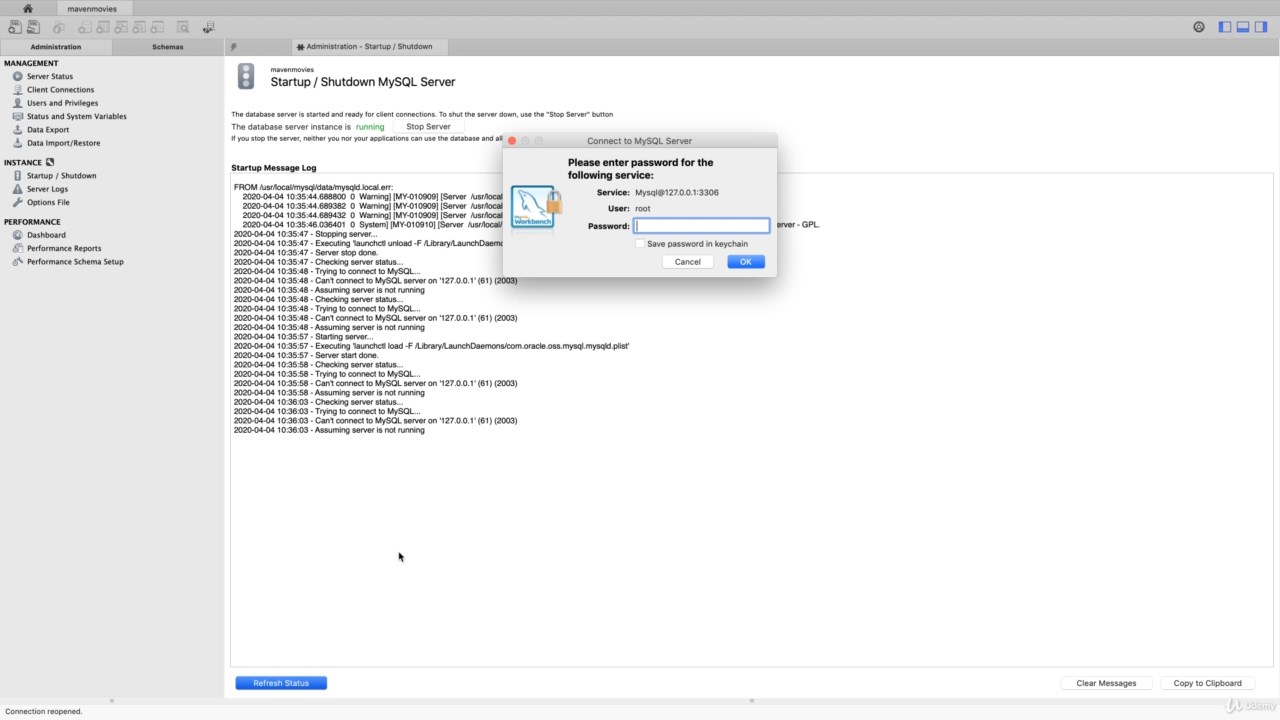Click the Performance Schema Setup icon
The image size is (1280, 720).
coord(17,261)
